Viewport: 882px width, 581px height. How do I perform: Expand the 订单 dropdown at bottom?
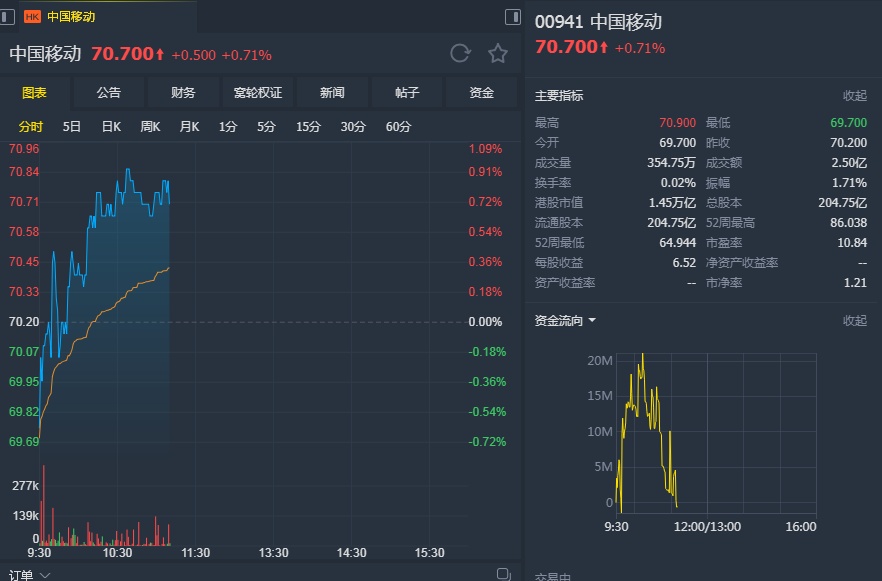click(x=30, y=575)
